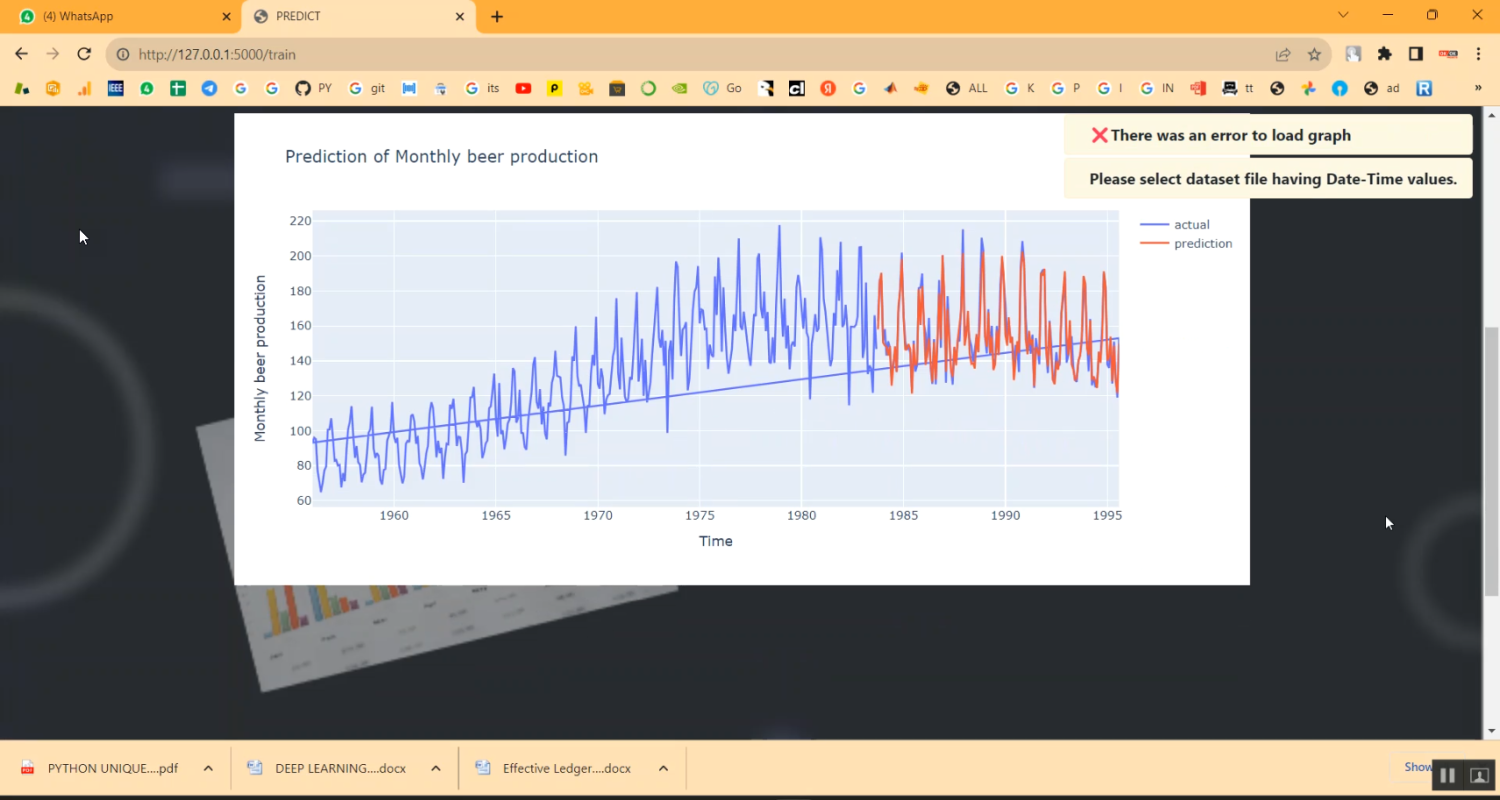Open the PYTHON UNIQUE pdf download
This screenshot has width=1500, height=800.
click(x=110, y=768)
